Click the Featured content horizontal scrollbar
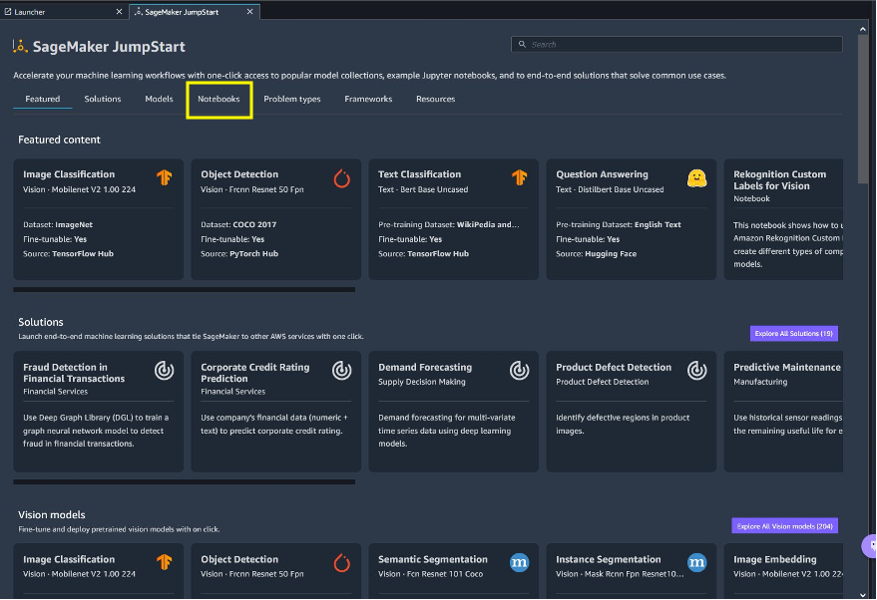 pyautogui.click(x=184, y=290)
